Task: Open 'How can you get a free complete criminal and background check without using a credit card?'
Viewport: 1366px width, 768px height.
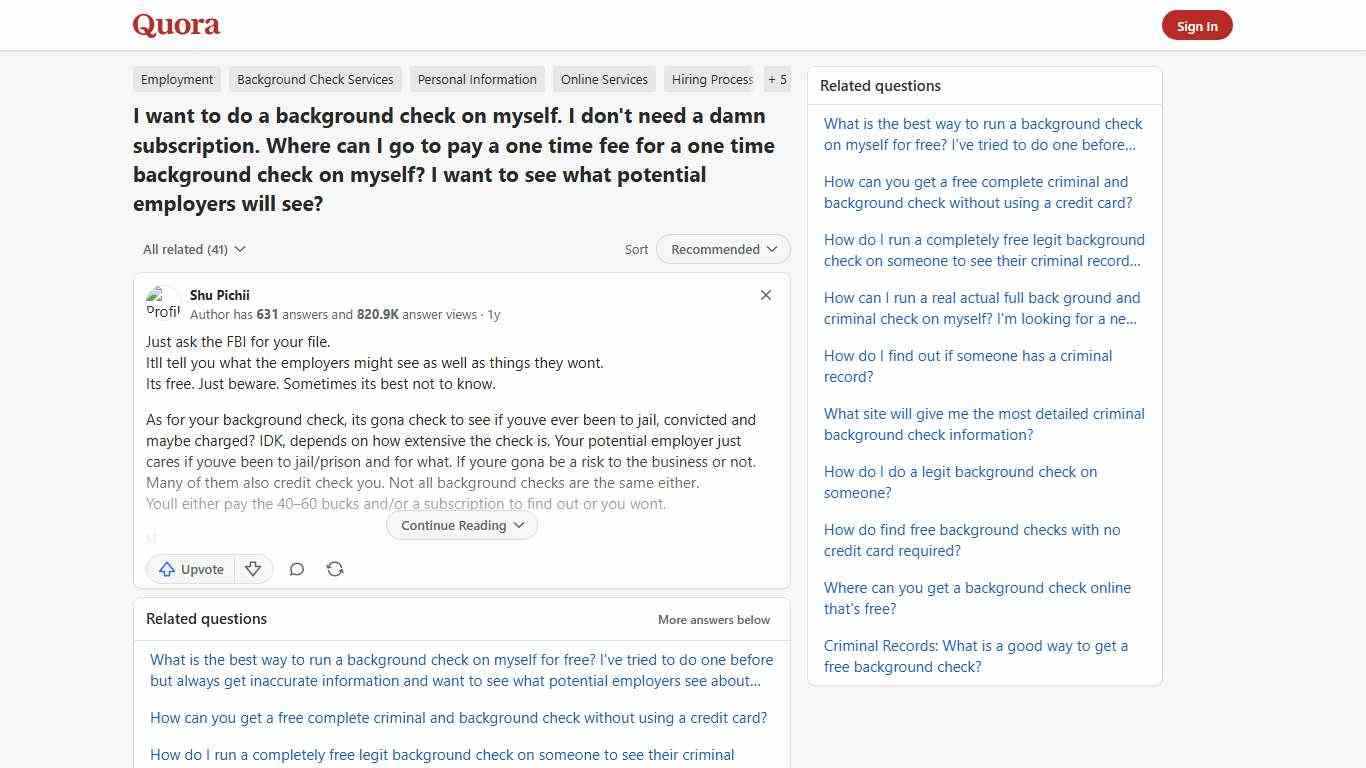Action: pyautogui.click(x=976, y=192)
